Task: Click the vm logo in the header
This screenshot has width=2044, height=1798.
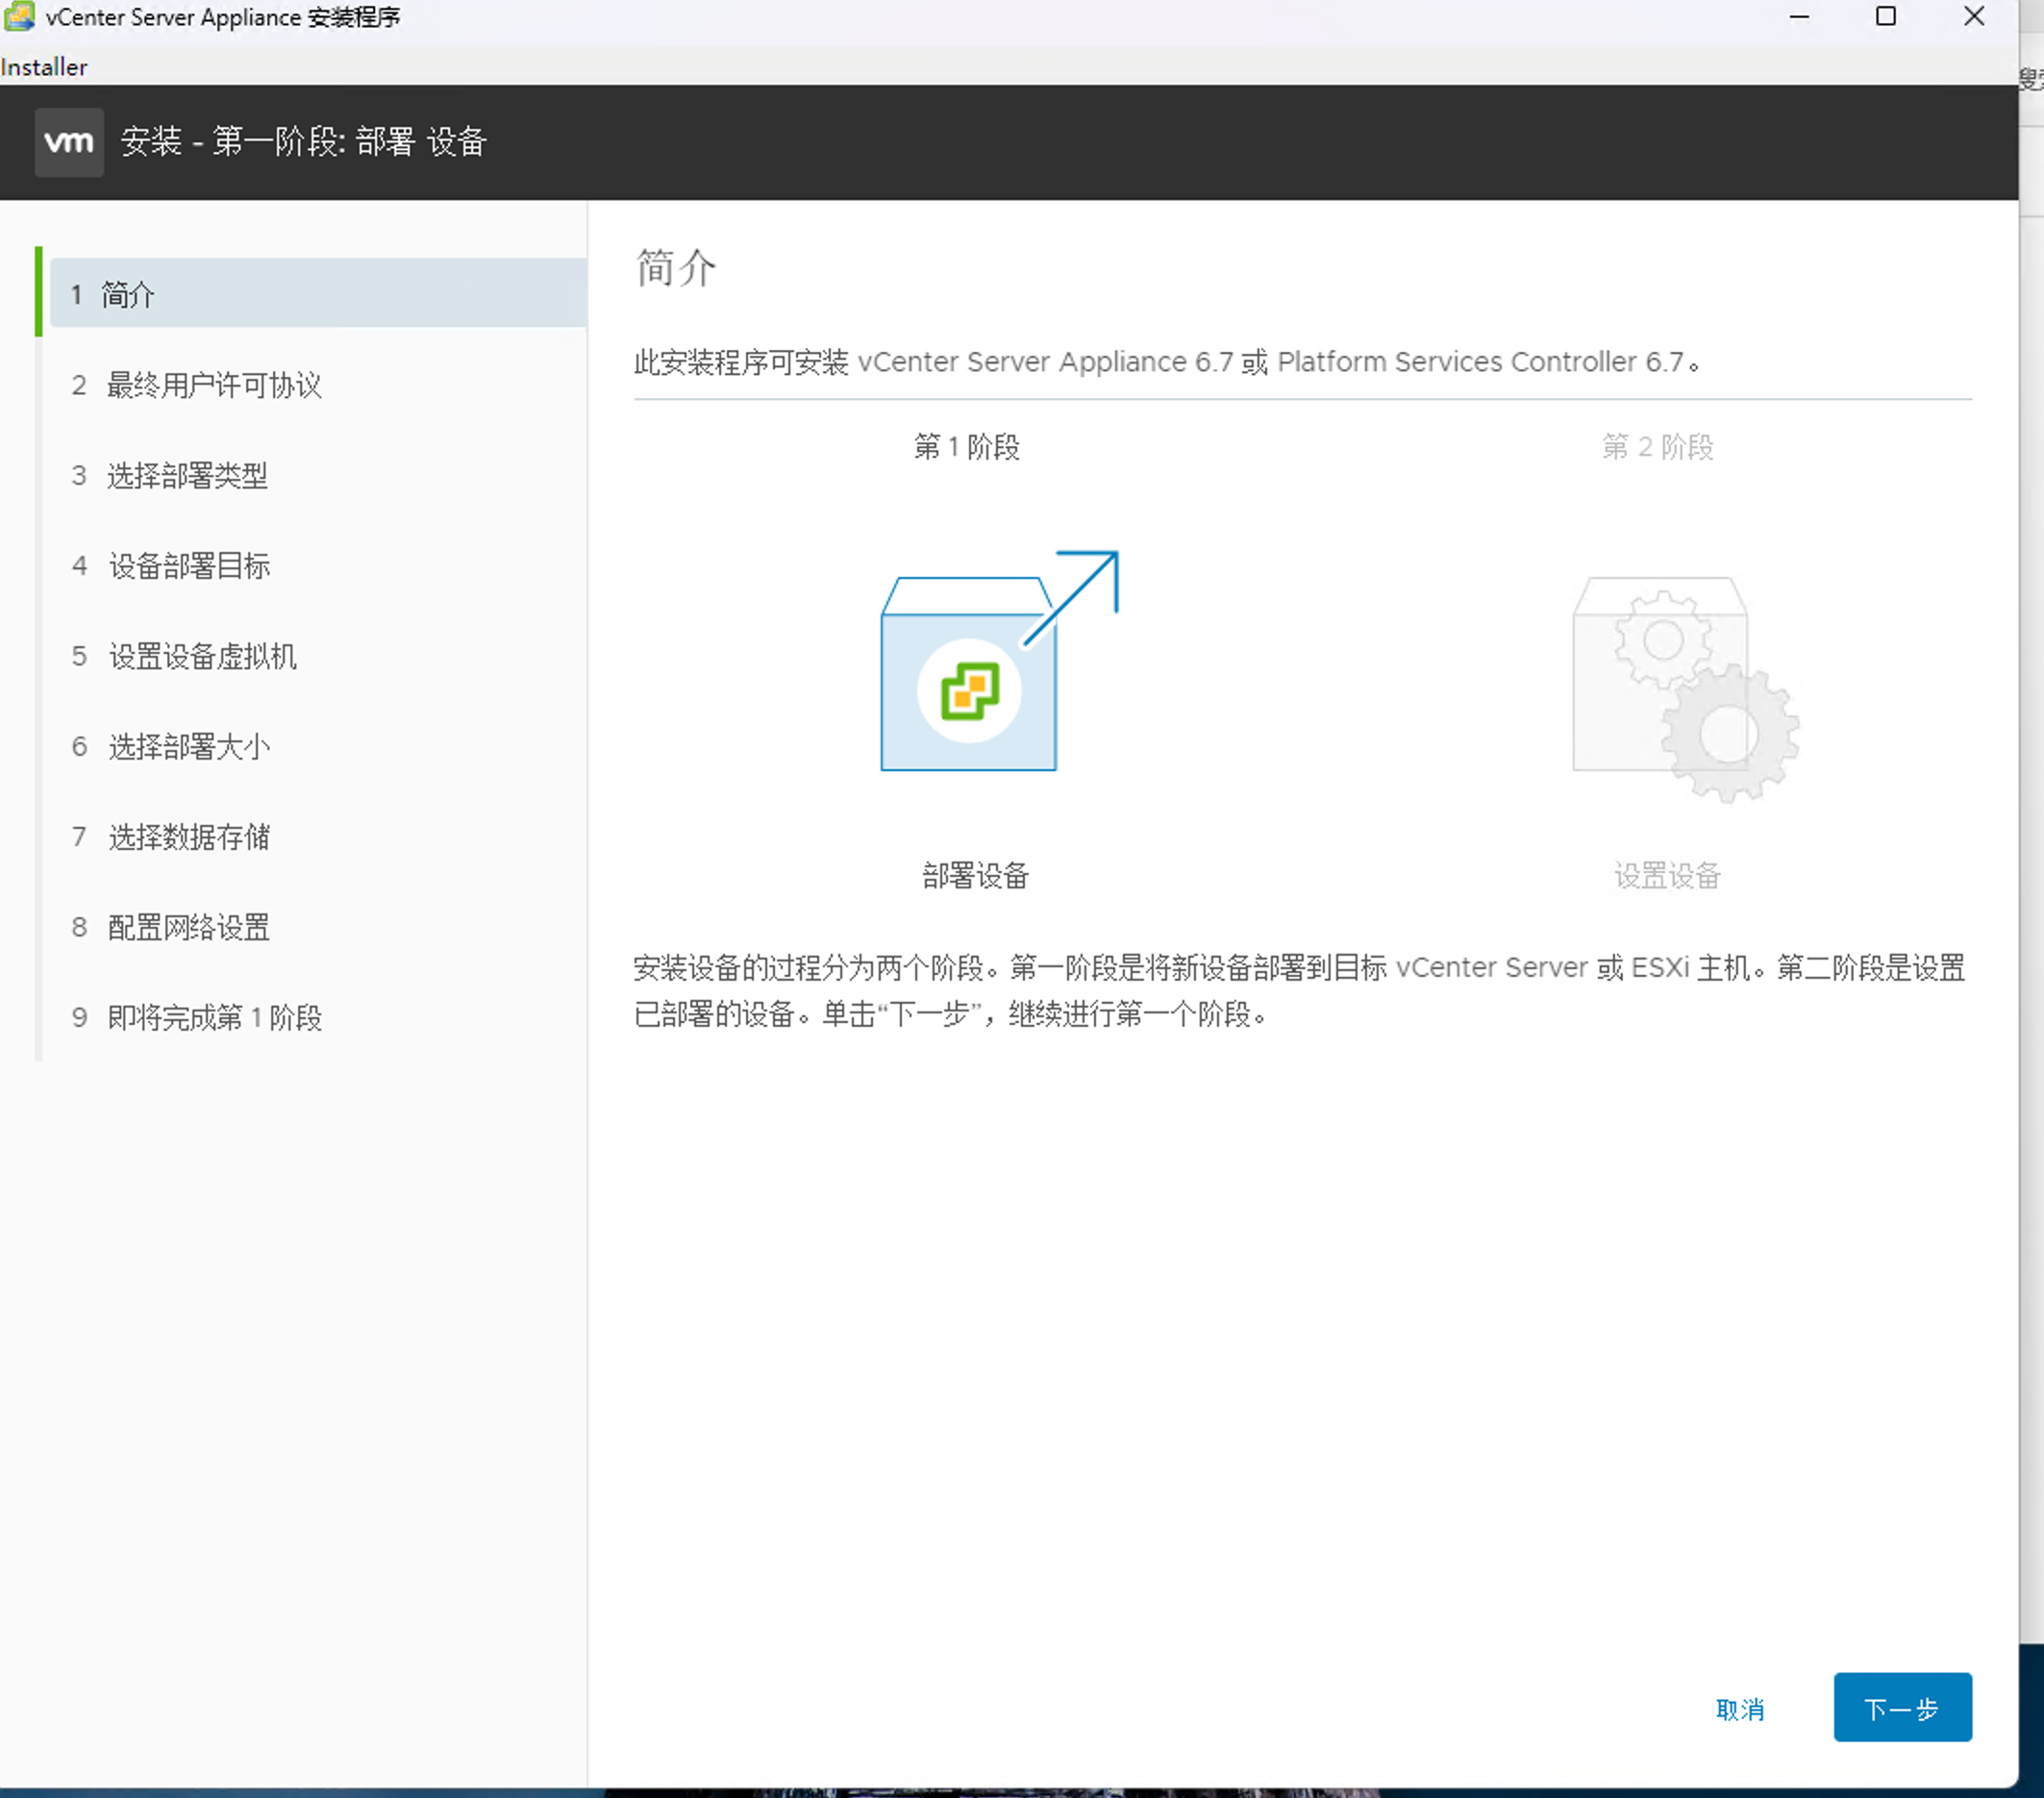Action: (x=69, y=142)
